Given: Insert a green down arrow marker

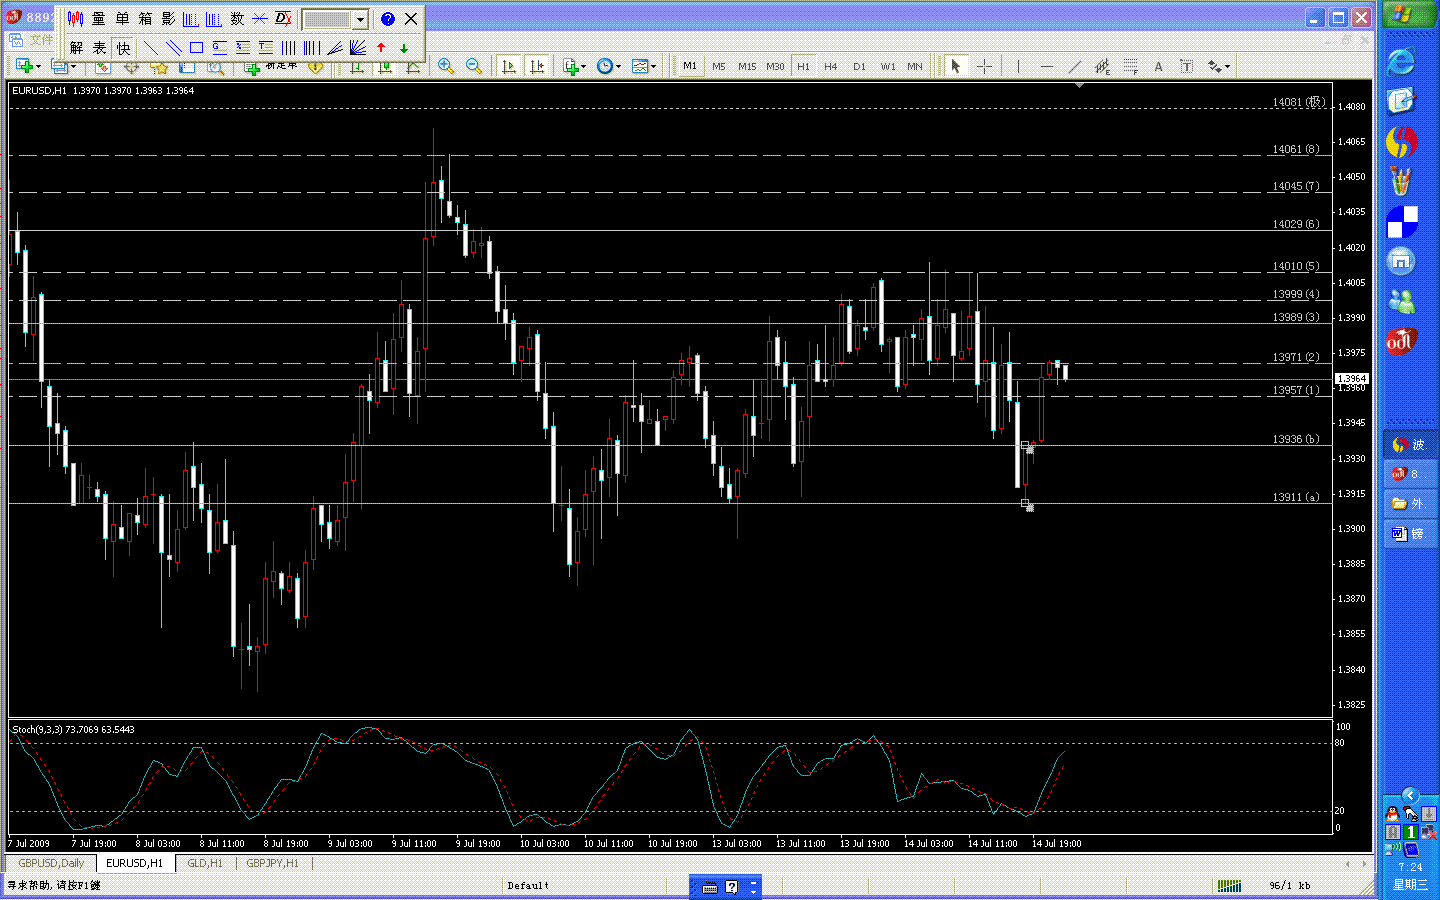Looking at the screenshot, I should [x=404, y=47].
